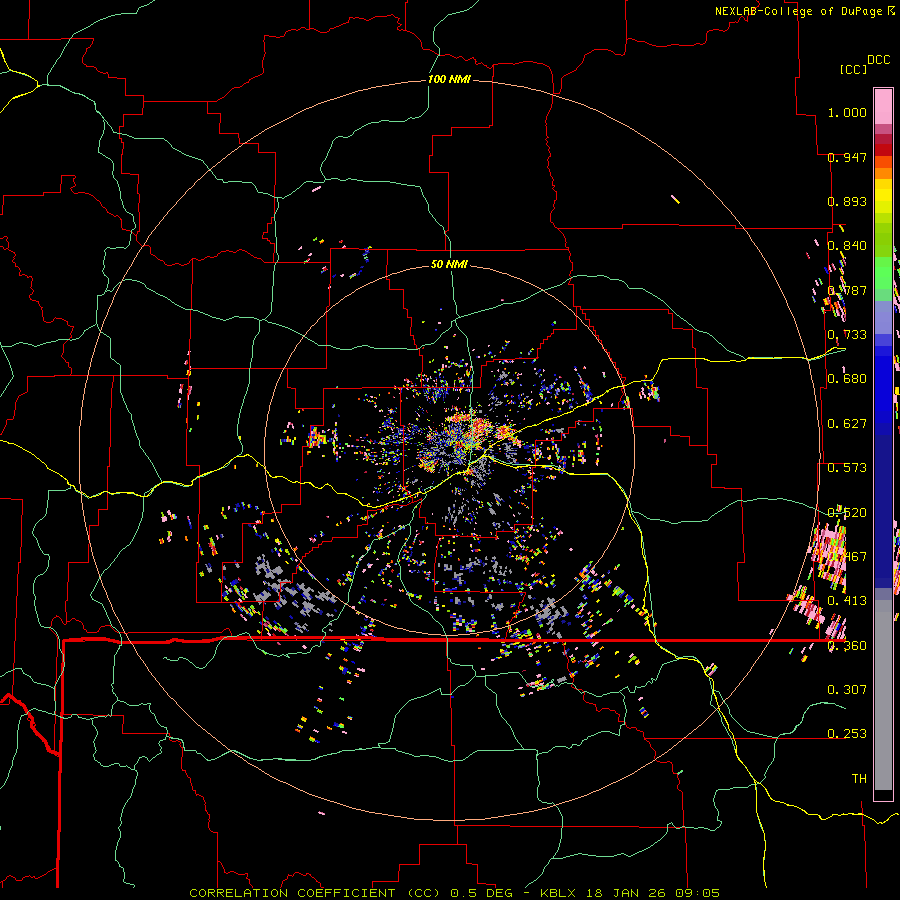Click the [CC] legend unit label
Viewport: 900px width, 900px height.
tap(853, 69)
